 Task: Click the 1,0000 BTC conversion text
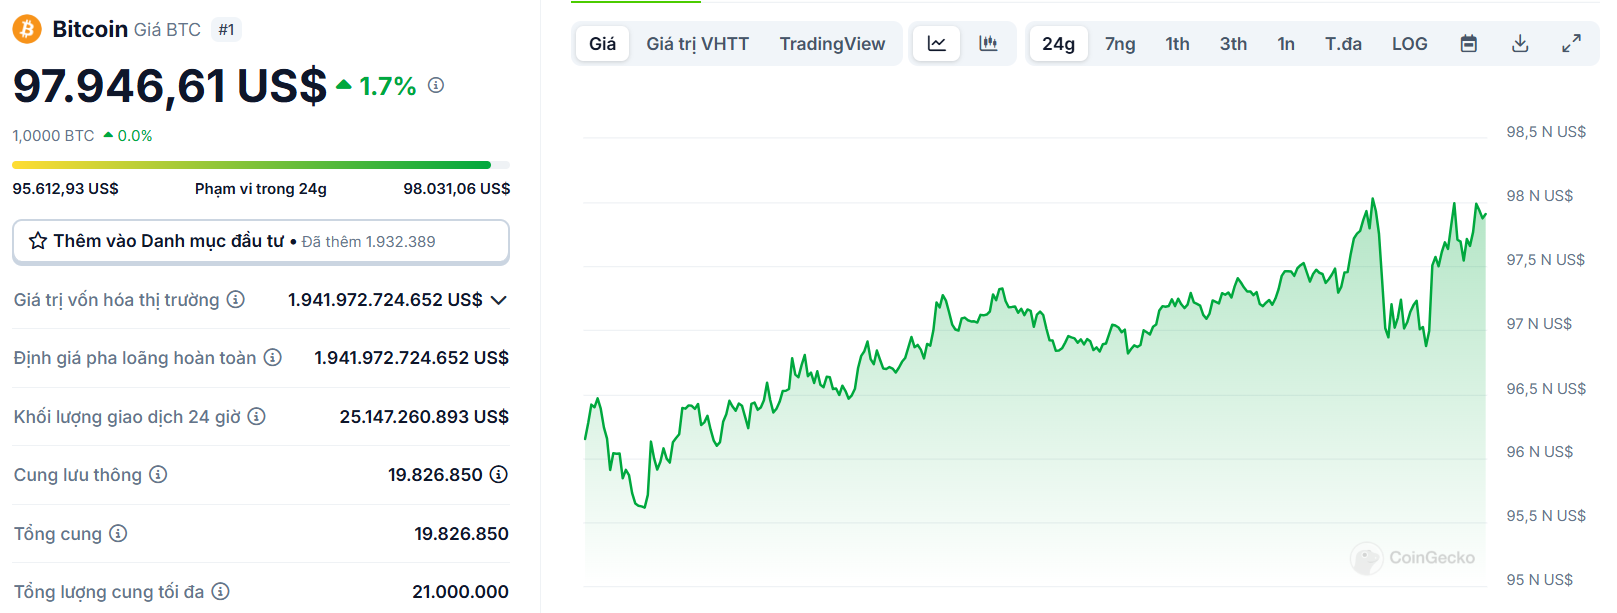pyautogui.click(x=53, y=135)
